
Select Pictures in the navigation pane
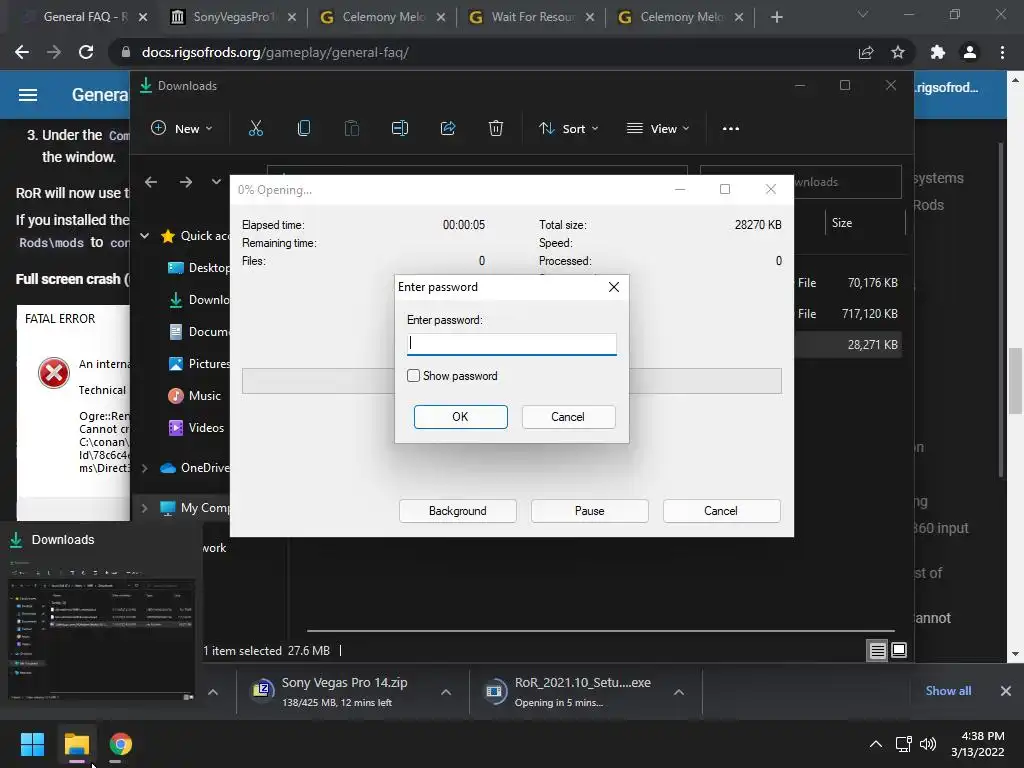click(199, 364)
